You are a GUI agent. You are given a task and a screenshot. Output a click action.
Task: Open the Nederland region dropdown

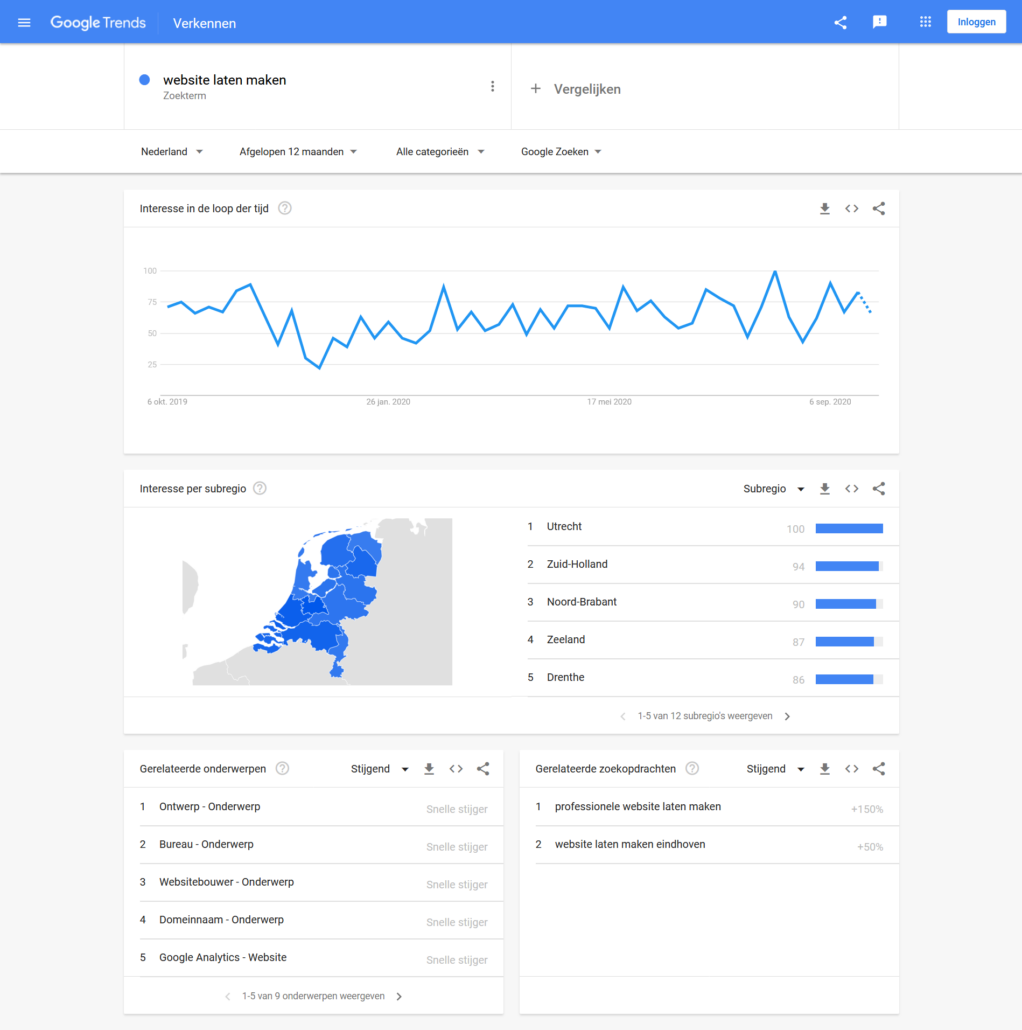click(171, 151)
